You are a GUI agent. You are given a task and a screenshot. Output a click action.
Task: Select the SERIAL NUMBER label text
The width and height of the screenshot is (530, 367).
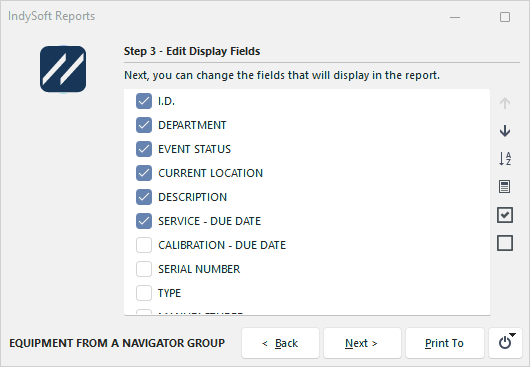click(x=199, y=269)
